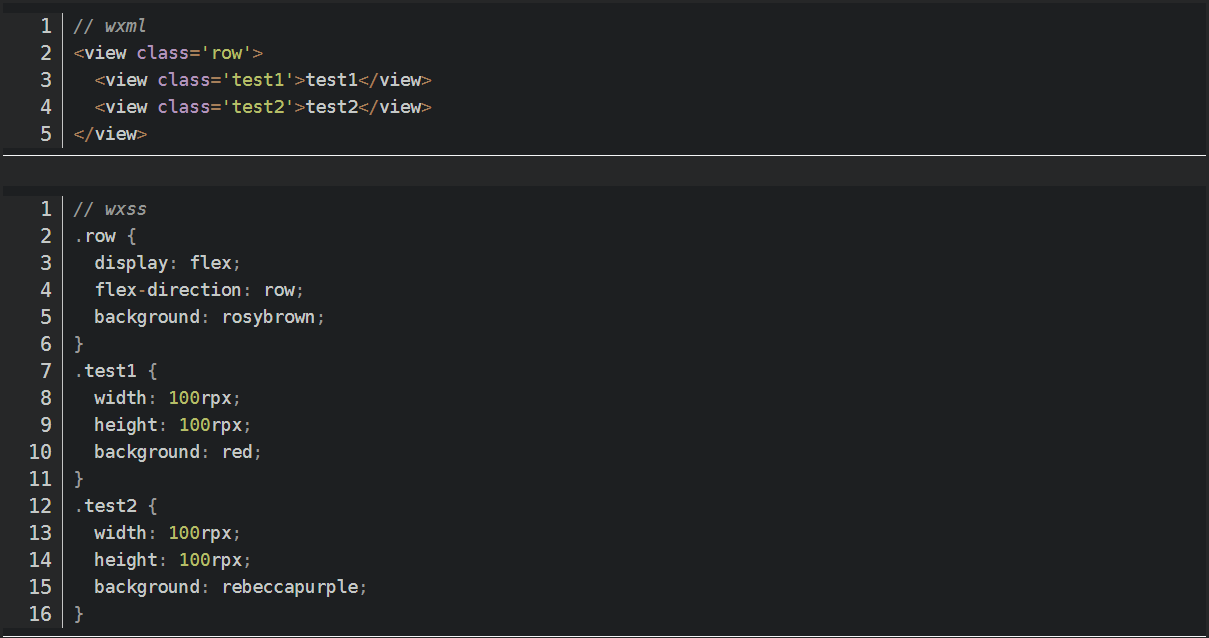The width and height of the screenshot is (1209, 638).
Task: Click the '// wxml' comment line
Action: pyautogui.click(x=110, y=26)
